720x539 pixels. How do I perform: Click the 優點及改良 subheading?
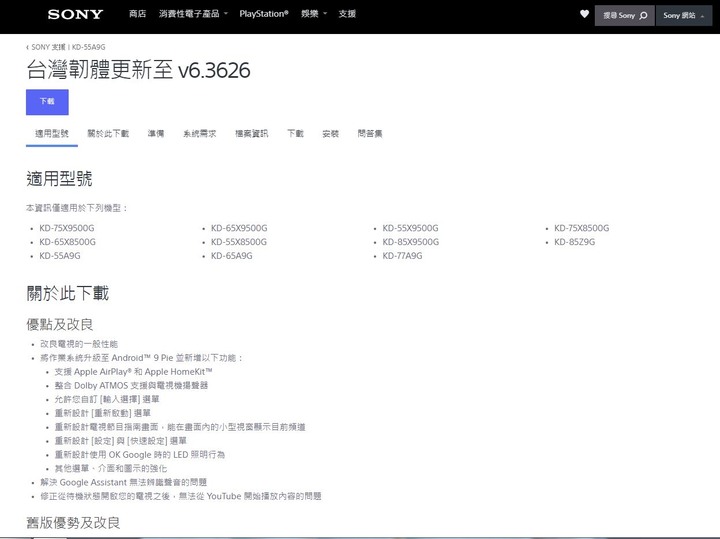60,325
